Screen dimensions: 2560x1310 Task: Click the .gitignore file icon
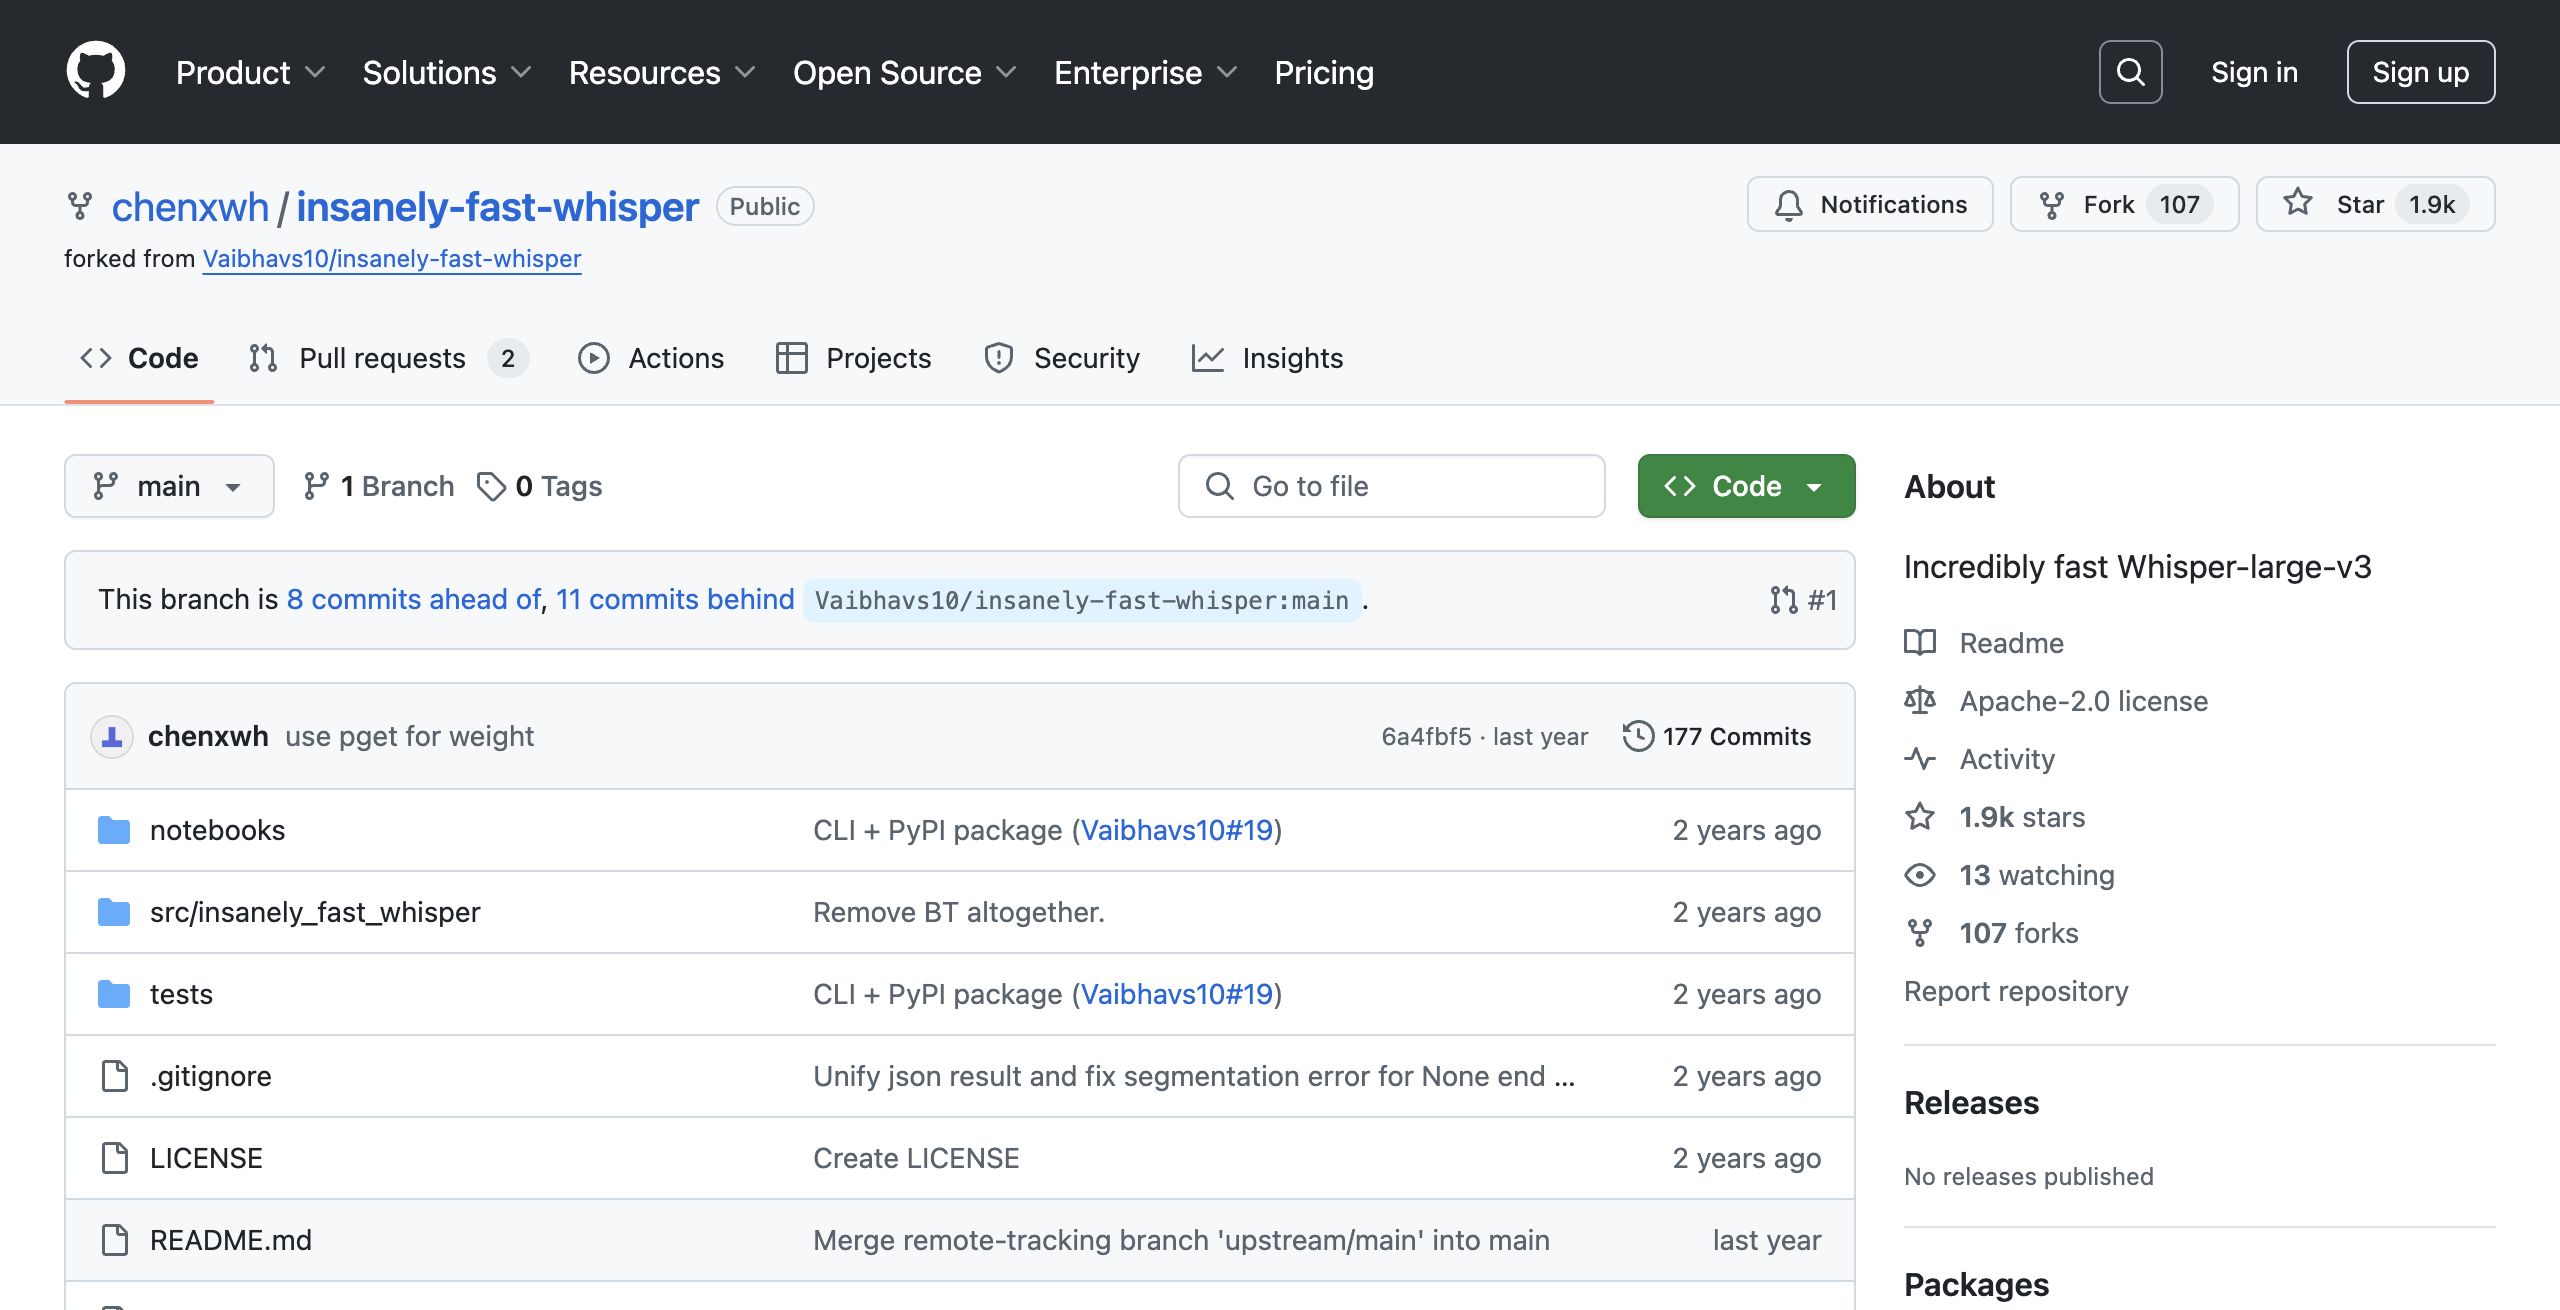coord(115,1076)
